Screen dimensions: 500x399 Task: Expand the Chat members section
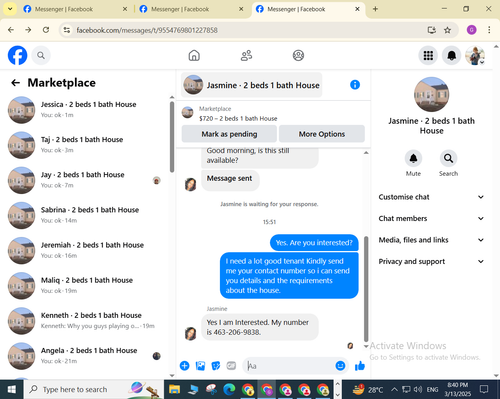point(431,218)
